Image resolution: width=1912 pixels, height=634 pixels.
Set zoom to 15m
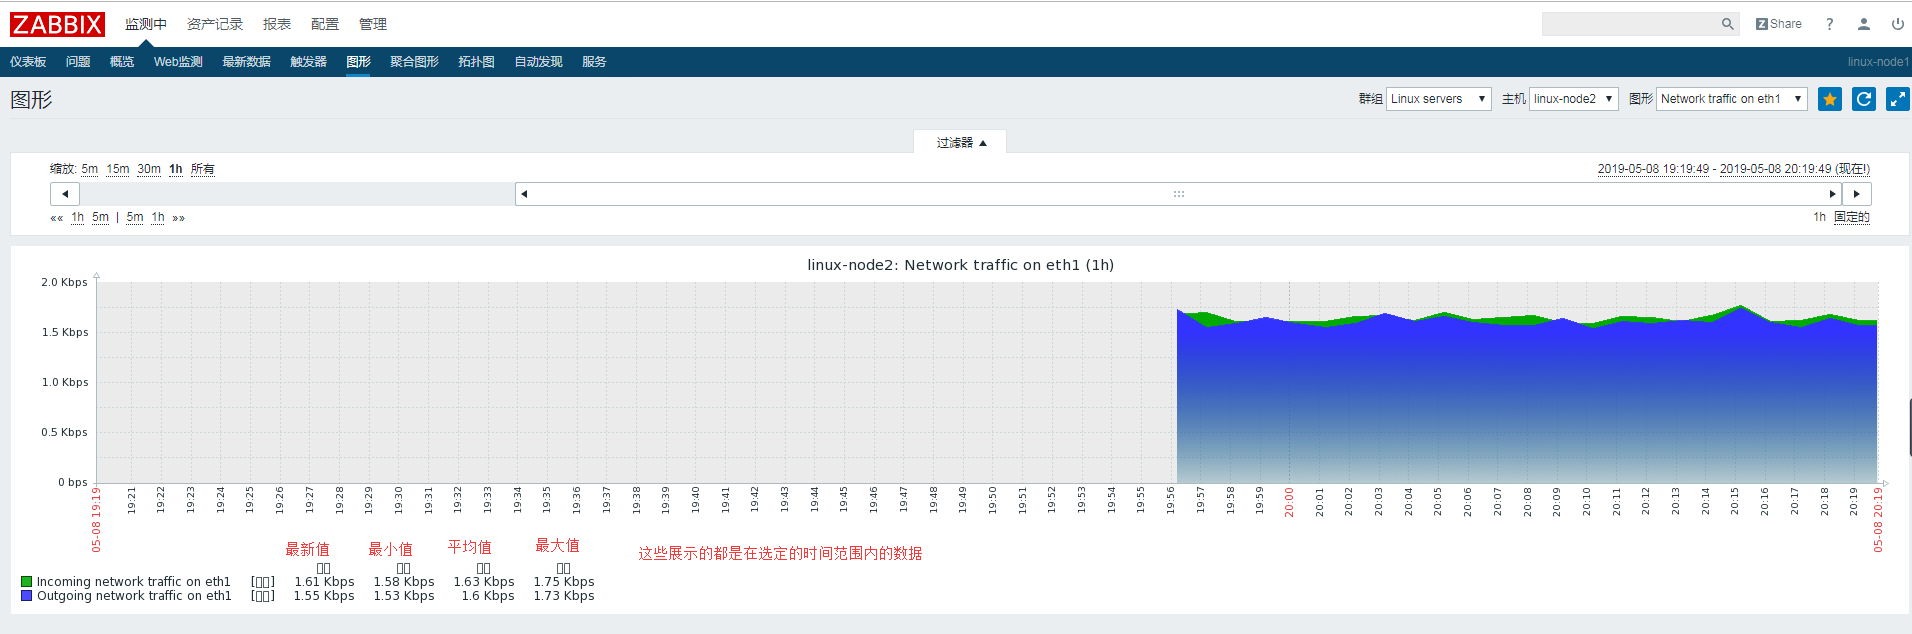[118, 169]
